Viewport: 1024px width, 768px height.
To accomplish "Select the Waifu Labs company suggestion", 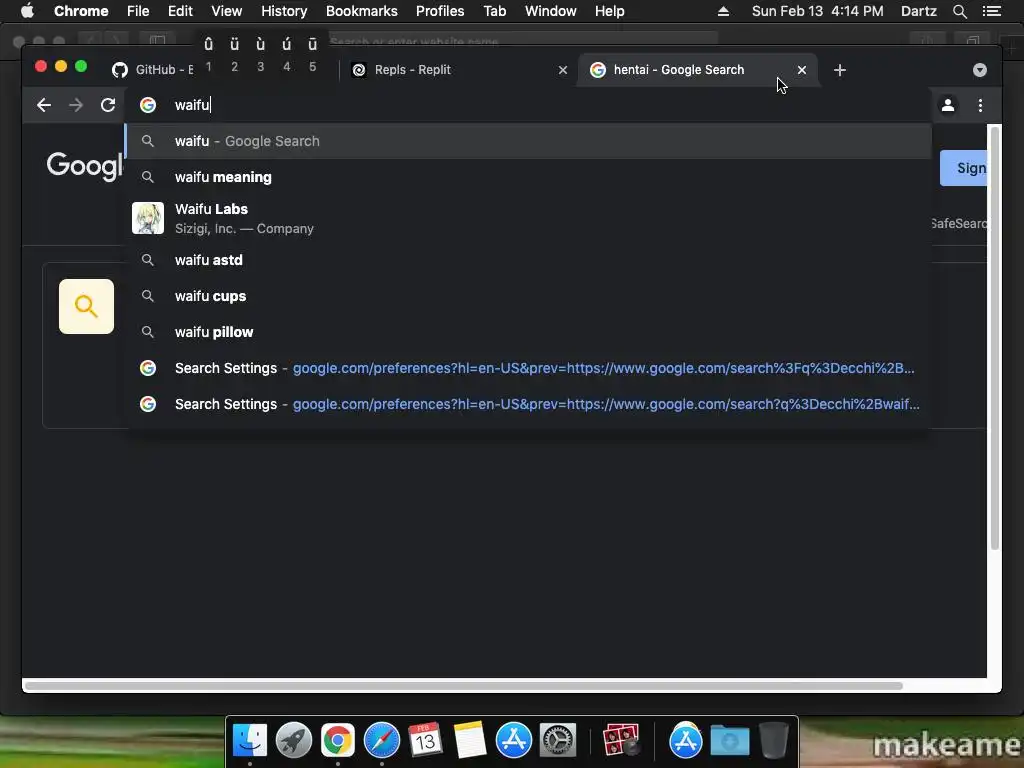I will 528,218.
